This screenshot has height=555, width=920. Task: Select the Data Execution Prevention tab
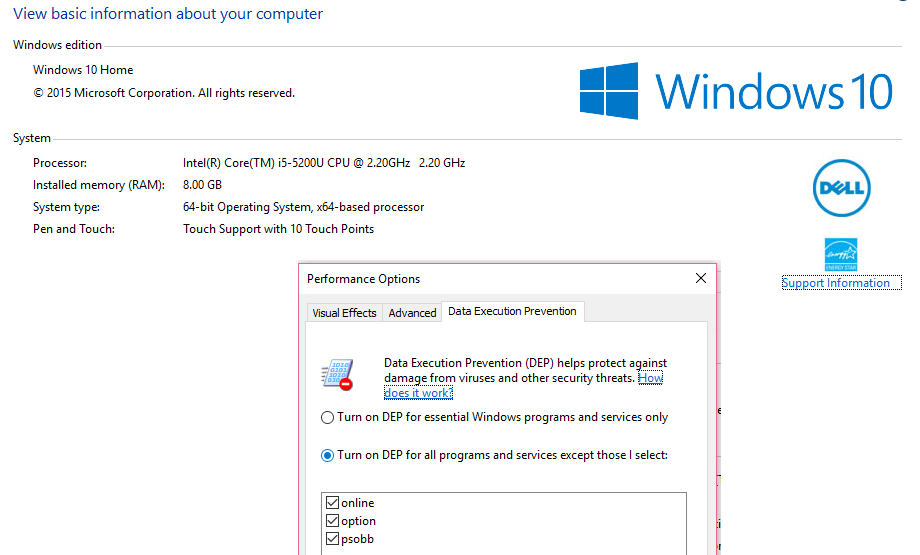[512, 311]
